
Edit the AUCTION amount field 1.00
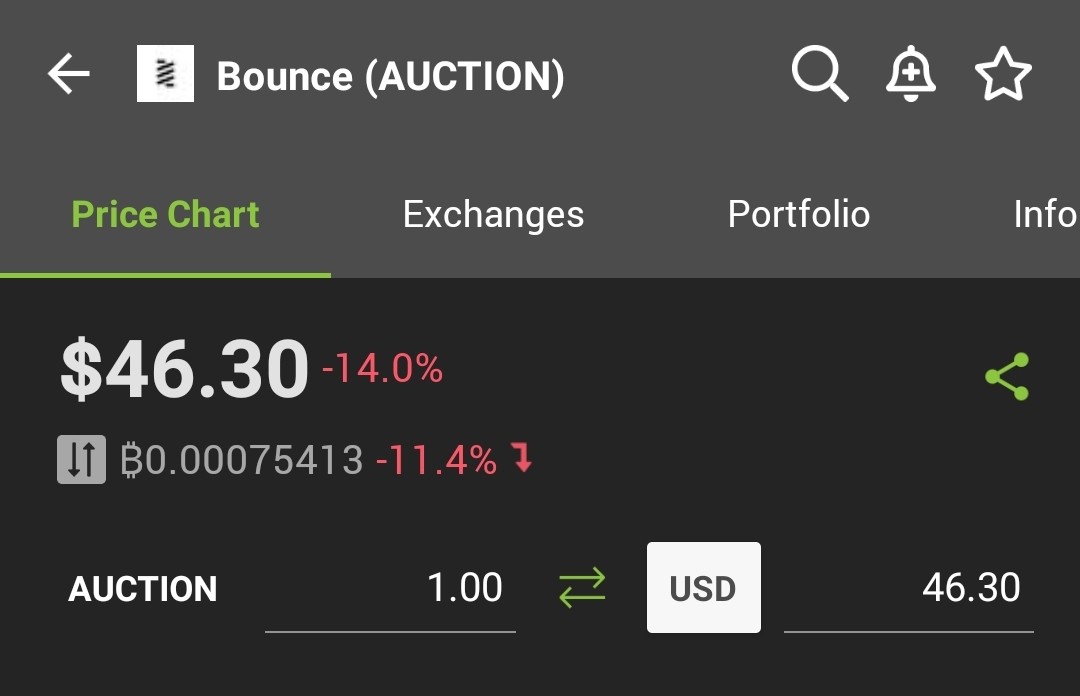(x=391, y=589)
